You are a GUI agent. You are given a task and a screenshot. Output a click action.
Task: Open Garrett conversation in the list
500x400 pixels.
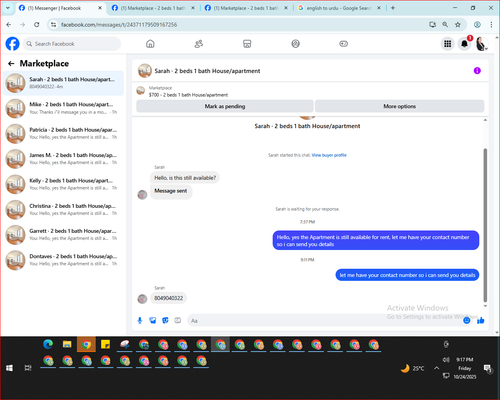pos(63,234)
